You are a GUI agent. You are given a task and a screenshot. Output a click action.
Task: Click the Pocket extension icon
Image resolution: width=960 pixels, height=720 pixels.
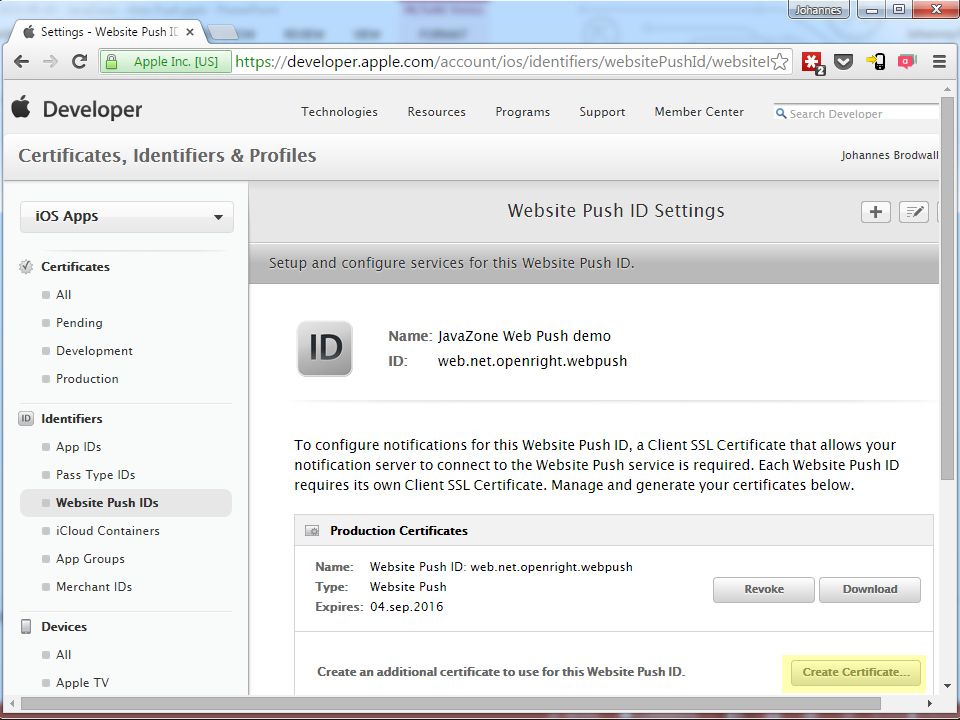[x=844, y=61]
